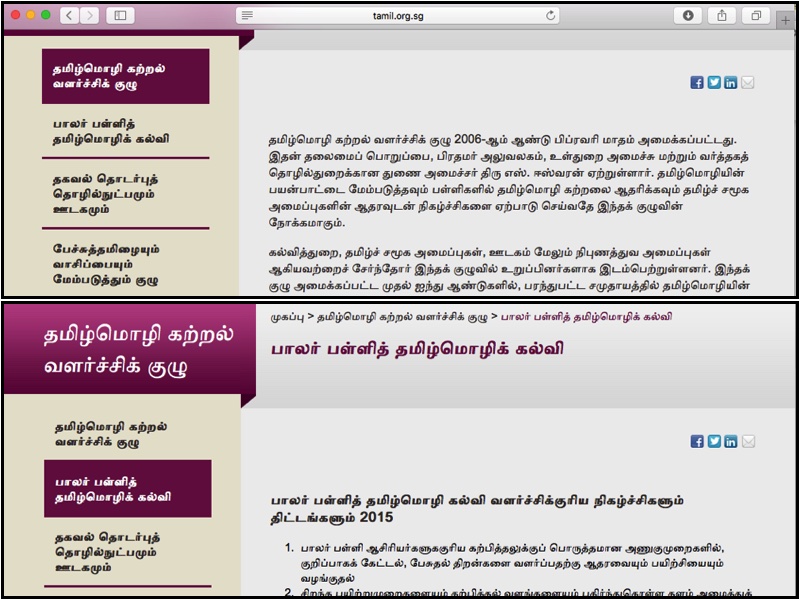Click the Safari forward navigation arrow

(x=91, y=16)
